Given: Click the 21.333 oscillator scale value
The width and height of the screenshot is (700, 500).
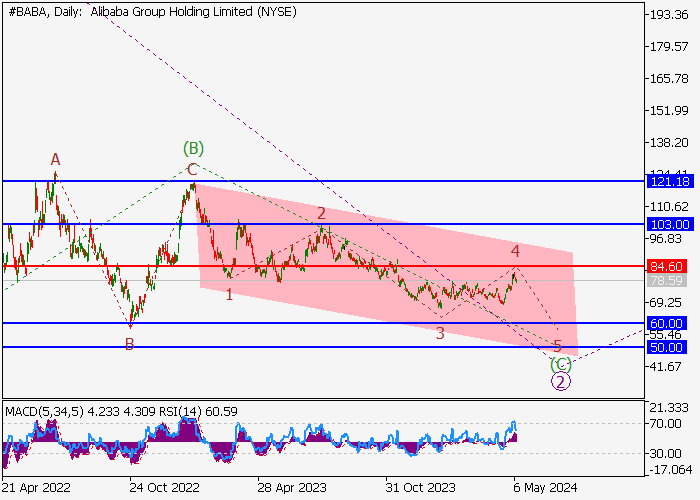Looking at the screenshot, I should tap(669, 408).
